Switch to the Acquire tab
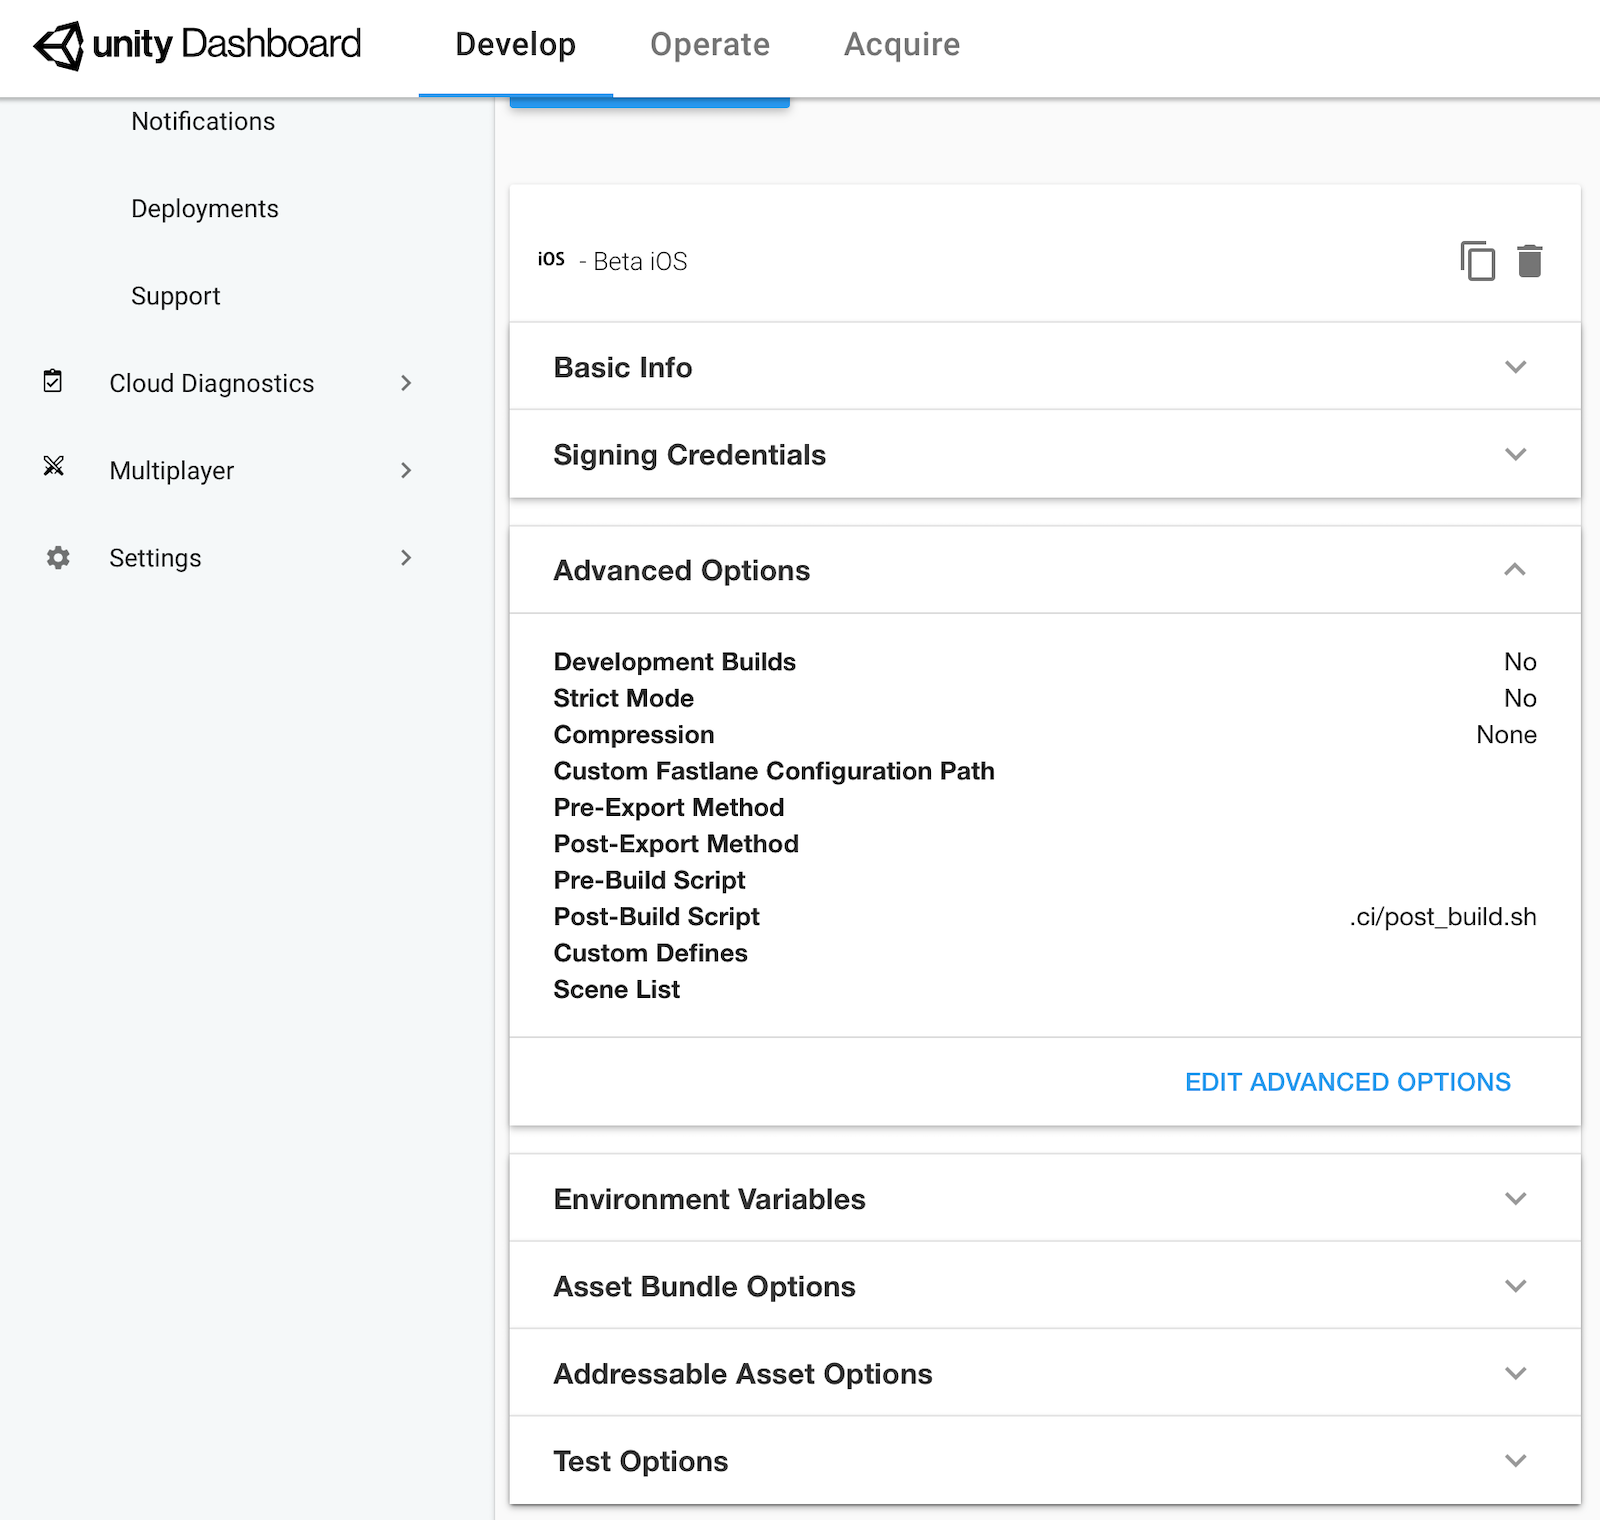Viewport: 1600px width, 1520px height. click(901, 44)
